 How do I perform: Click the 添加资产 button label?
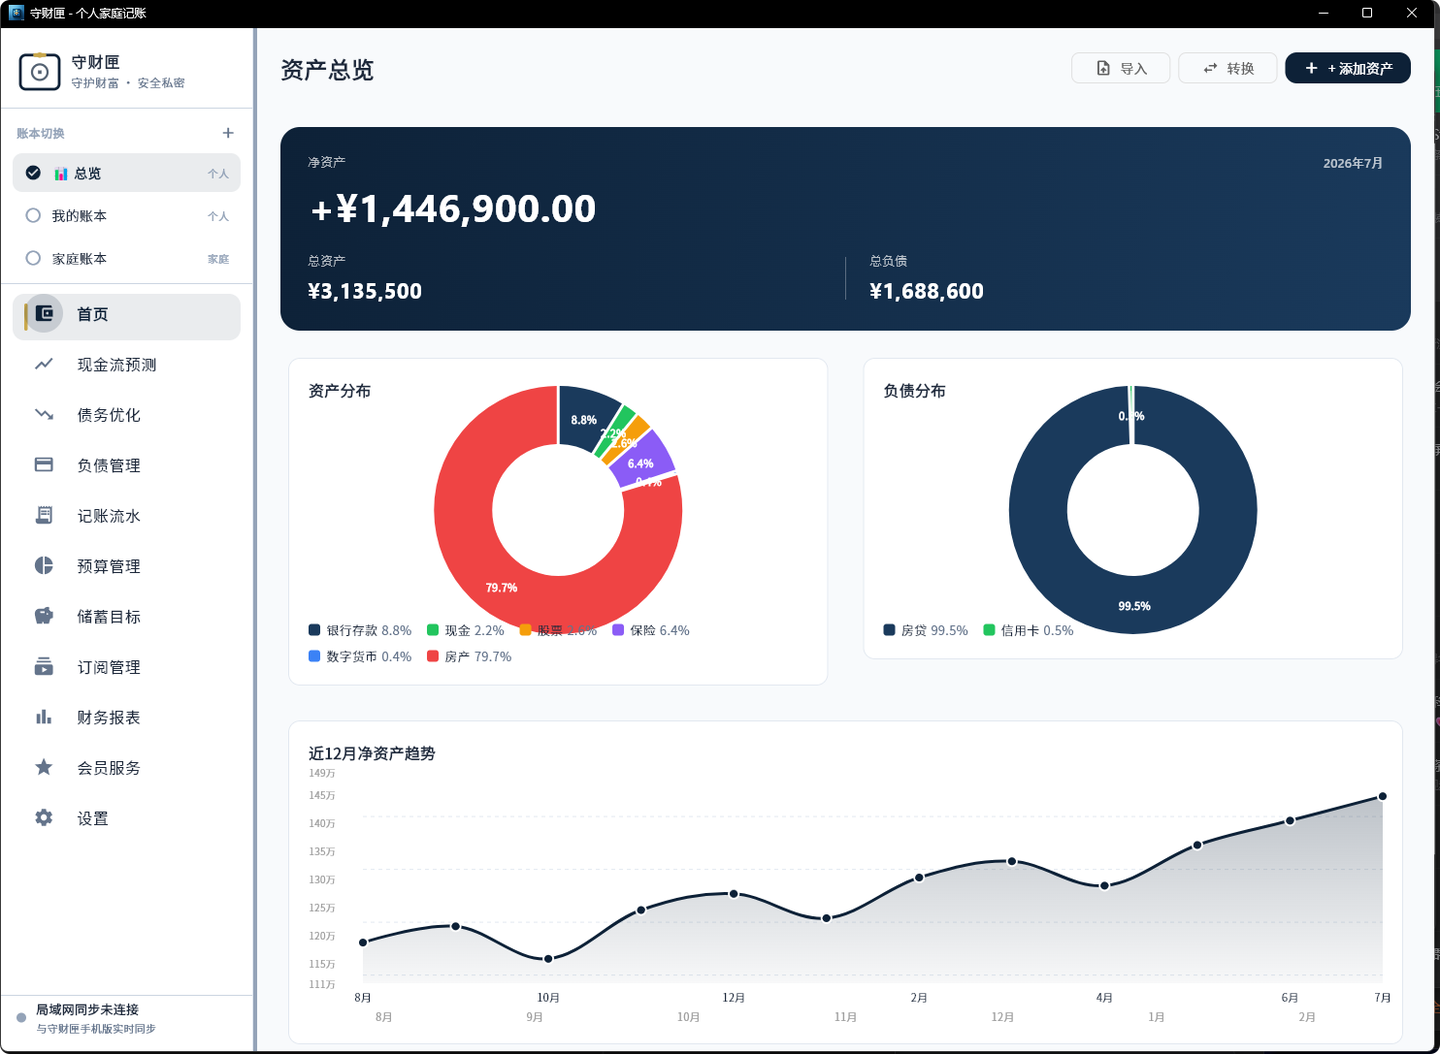1360,68
